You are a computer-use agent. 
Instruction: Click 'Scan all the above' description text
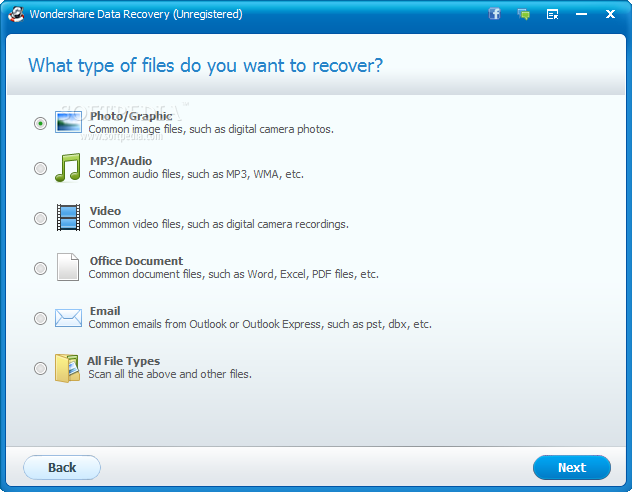(x=170, y=374)
